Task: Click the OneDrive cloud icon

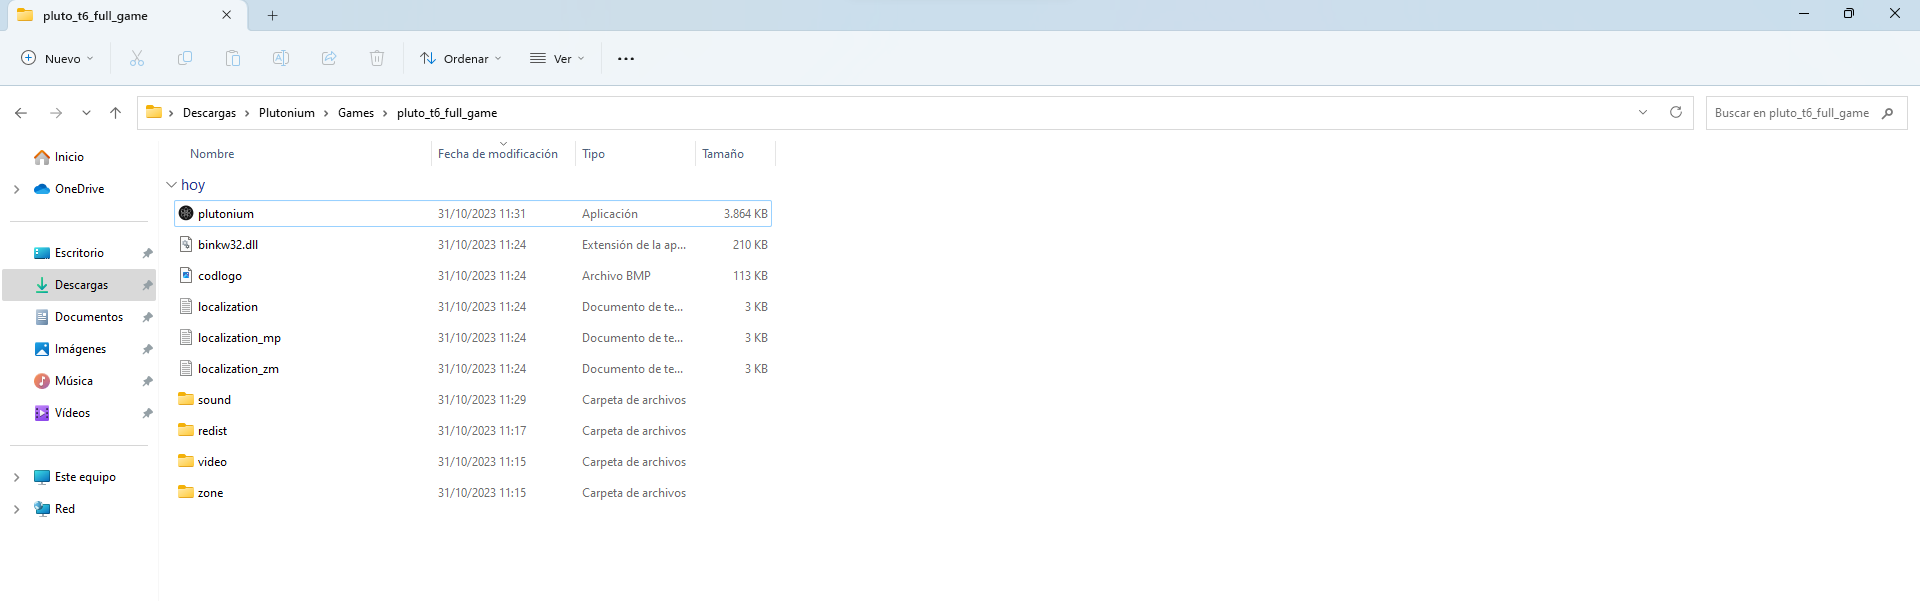Action: pyautogui.click(x=42, y=189)
